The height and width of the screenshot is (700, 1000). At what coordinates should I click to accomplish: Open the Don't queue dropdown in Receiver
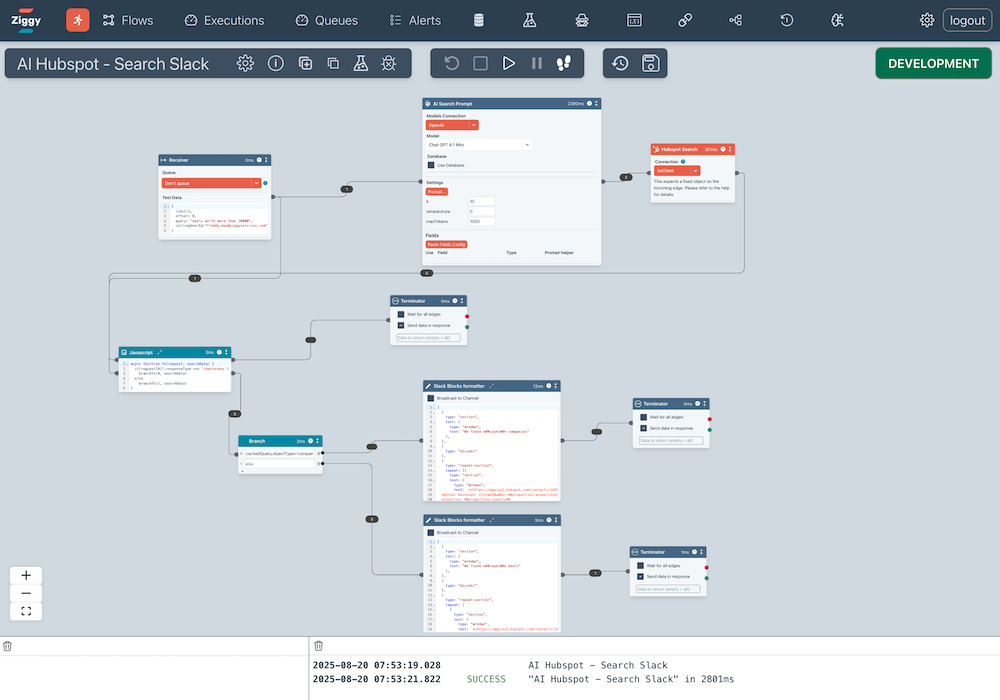pyautogui.click(x=212, y=183)
